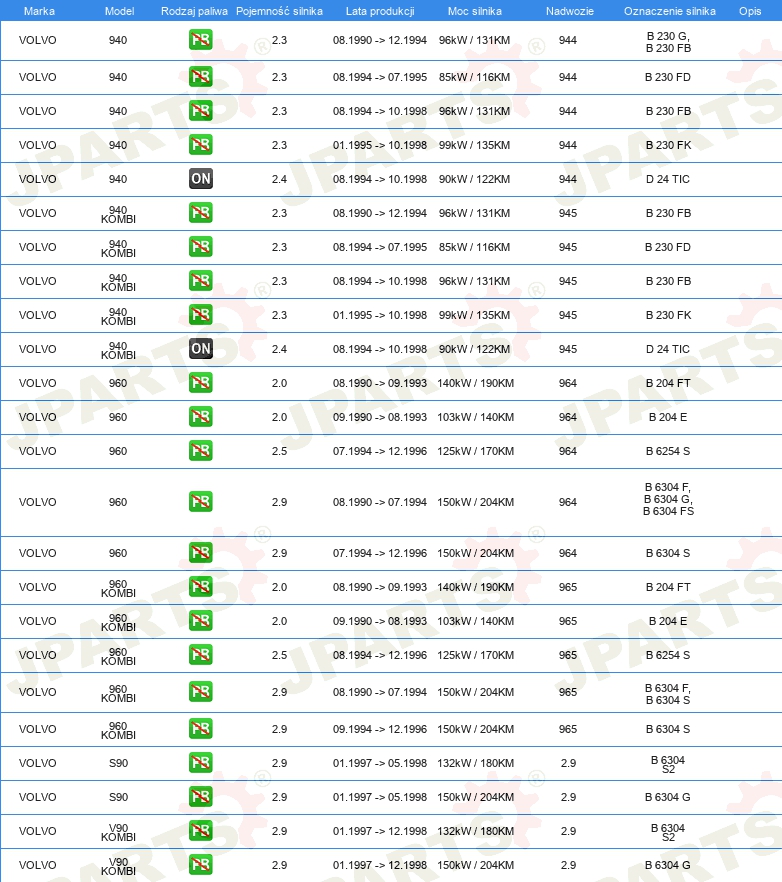
Task: Click the petrol icon in the S90 132kW row
Action: click(x=201, y=763)
